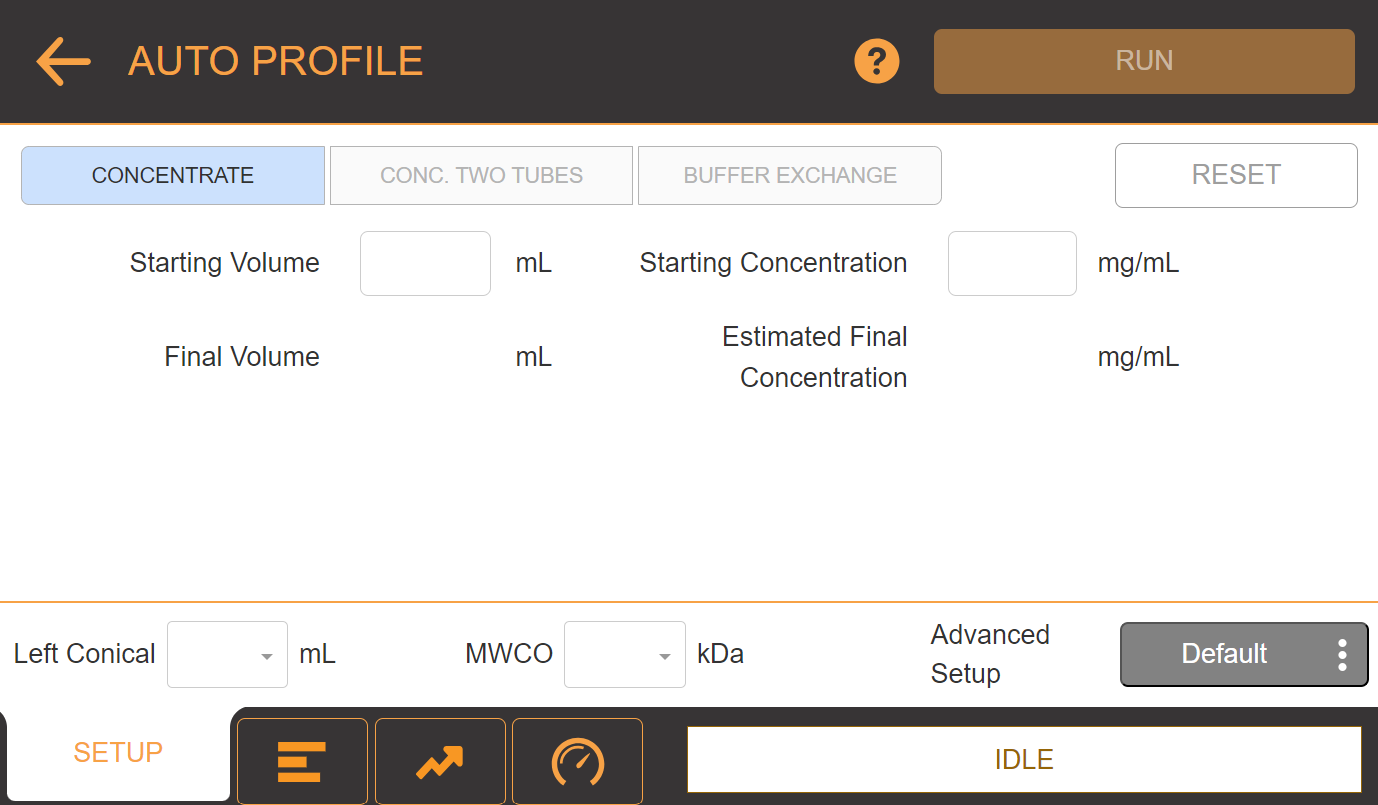
Task: Select the CONCENTRATE mode
Action: (x=172, y=175)
